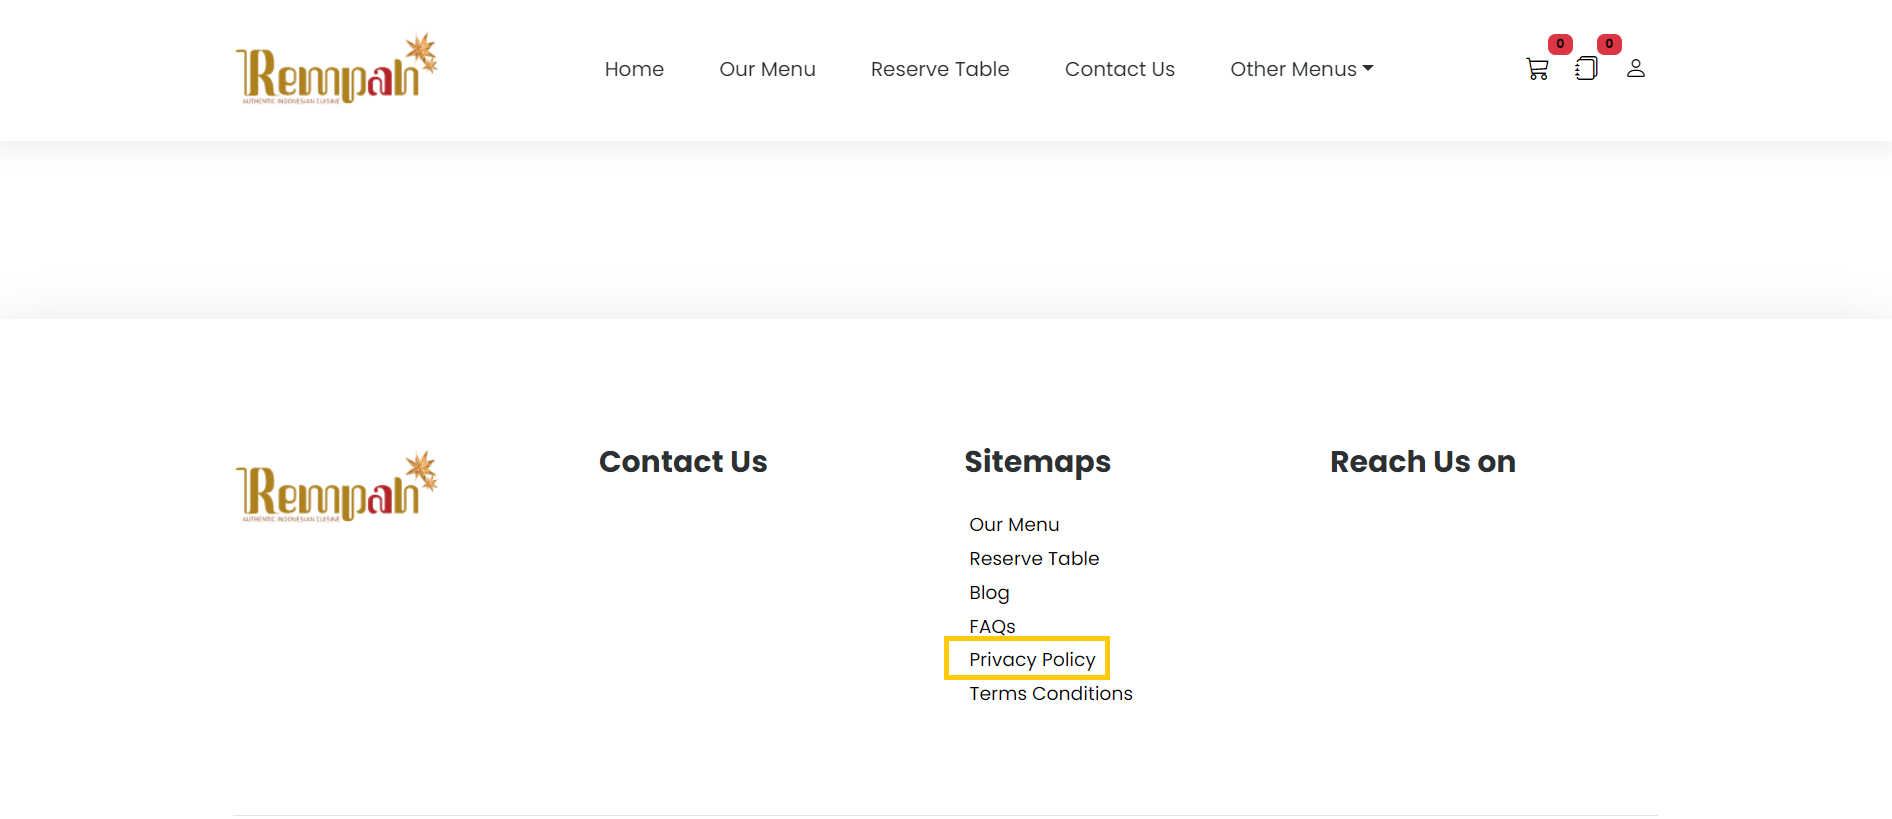Click the Rempah logo in the header

tap(336, 69)
